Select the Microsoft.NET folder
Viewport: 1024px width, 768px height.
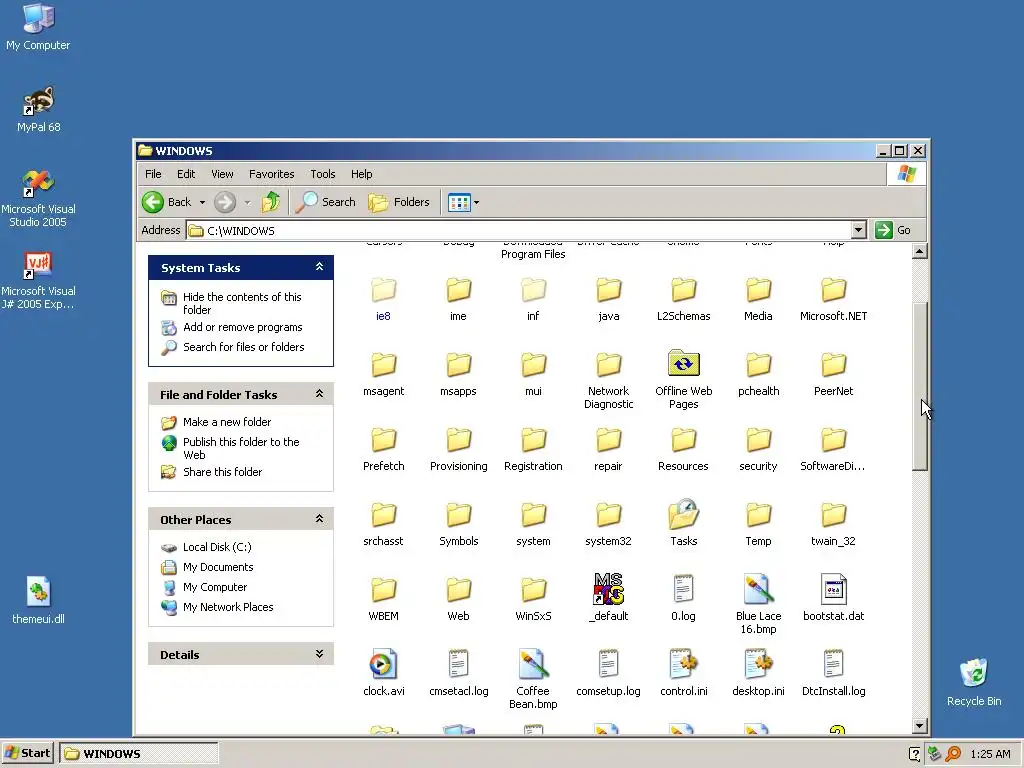click(x=833, y=298)
